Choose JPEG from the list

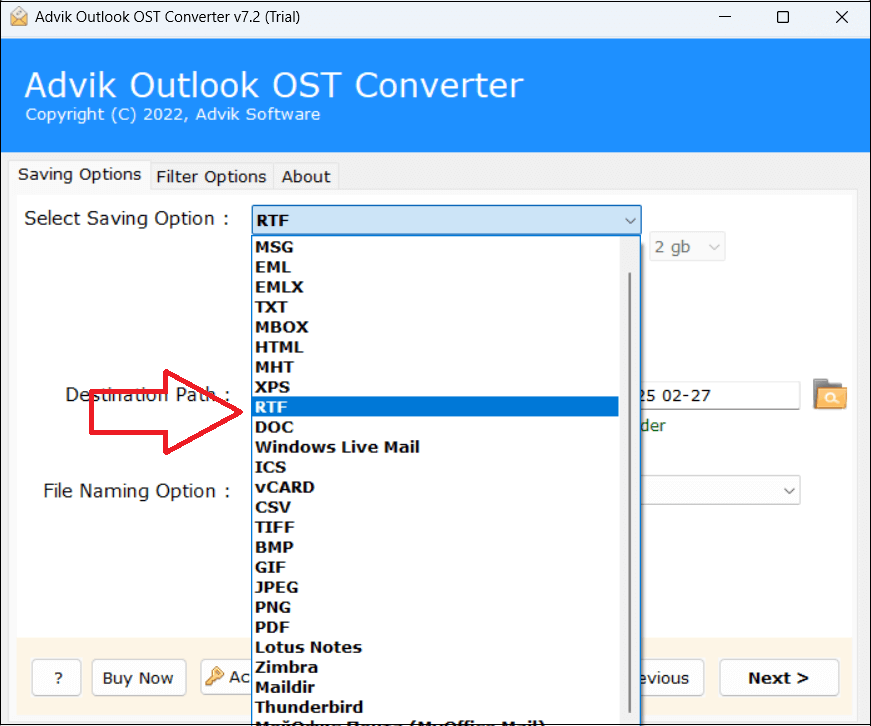point(435,587)
